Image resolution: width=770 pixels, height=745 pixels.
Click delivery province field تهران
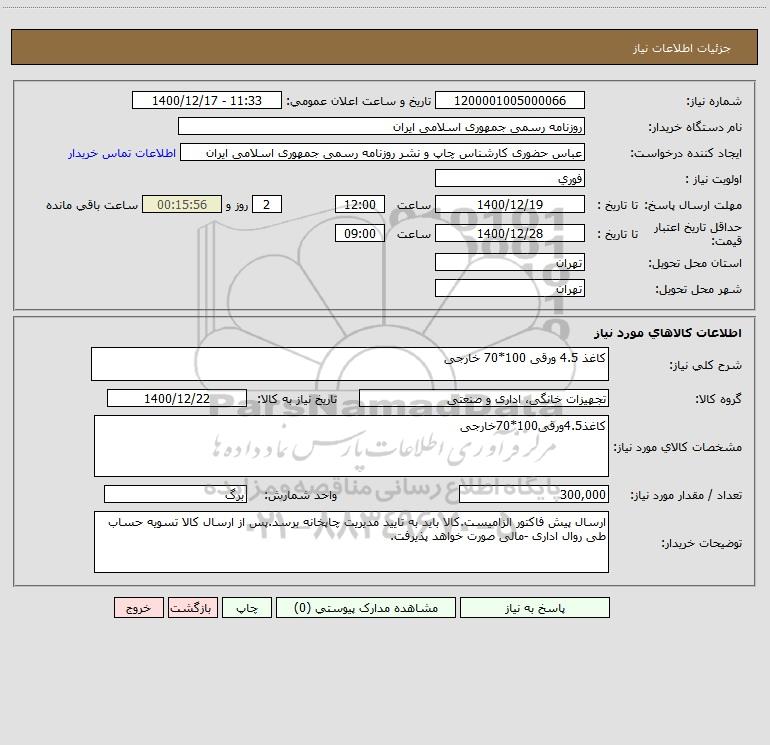pos(510,262)
